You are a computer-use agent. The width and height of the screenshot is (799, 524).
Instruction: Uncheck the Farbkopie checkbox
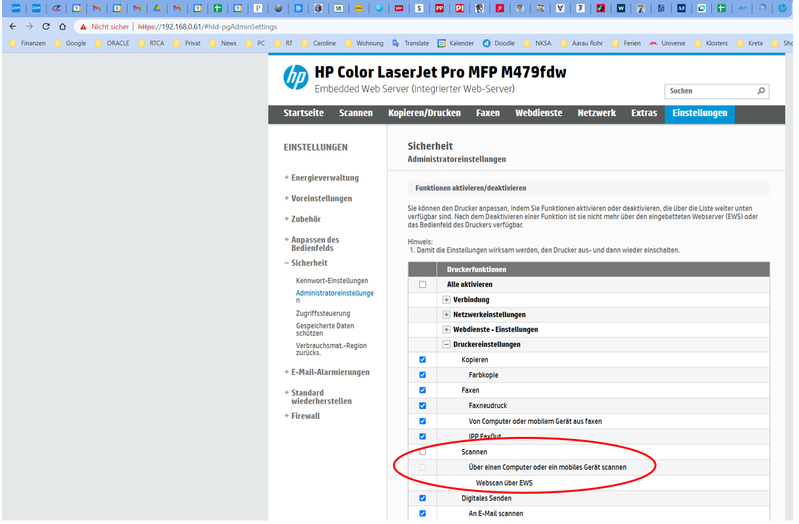[422, 375]
